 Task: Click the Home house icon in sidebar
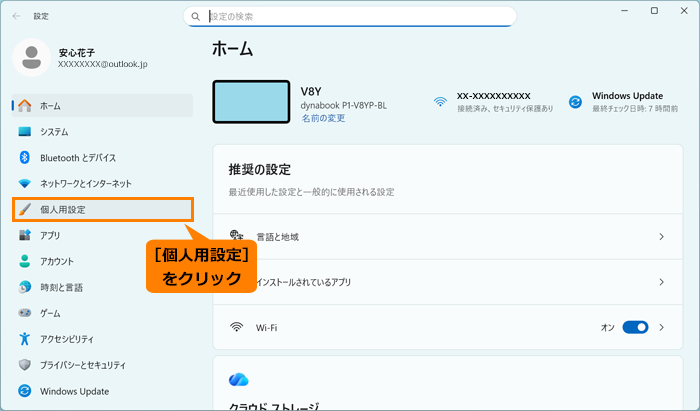tap(25, 106)
